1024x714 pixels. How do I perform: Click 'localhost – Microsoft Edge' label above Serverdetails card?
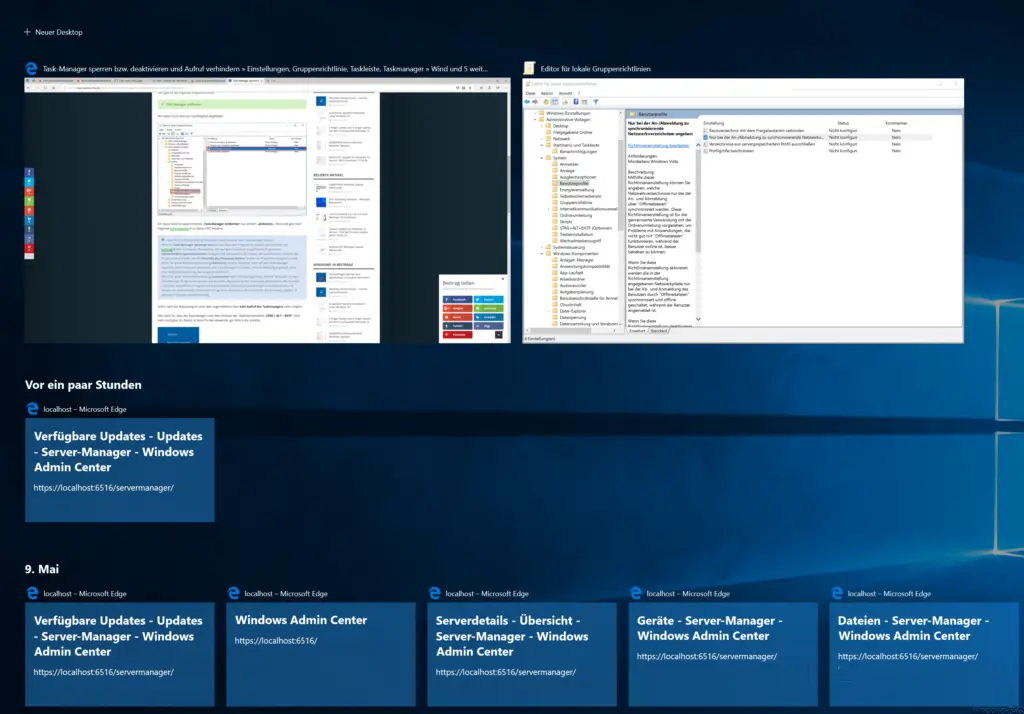[x=487, y=594]
